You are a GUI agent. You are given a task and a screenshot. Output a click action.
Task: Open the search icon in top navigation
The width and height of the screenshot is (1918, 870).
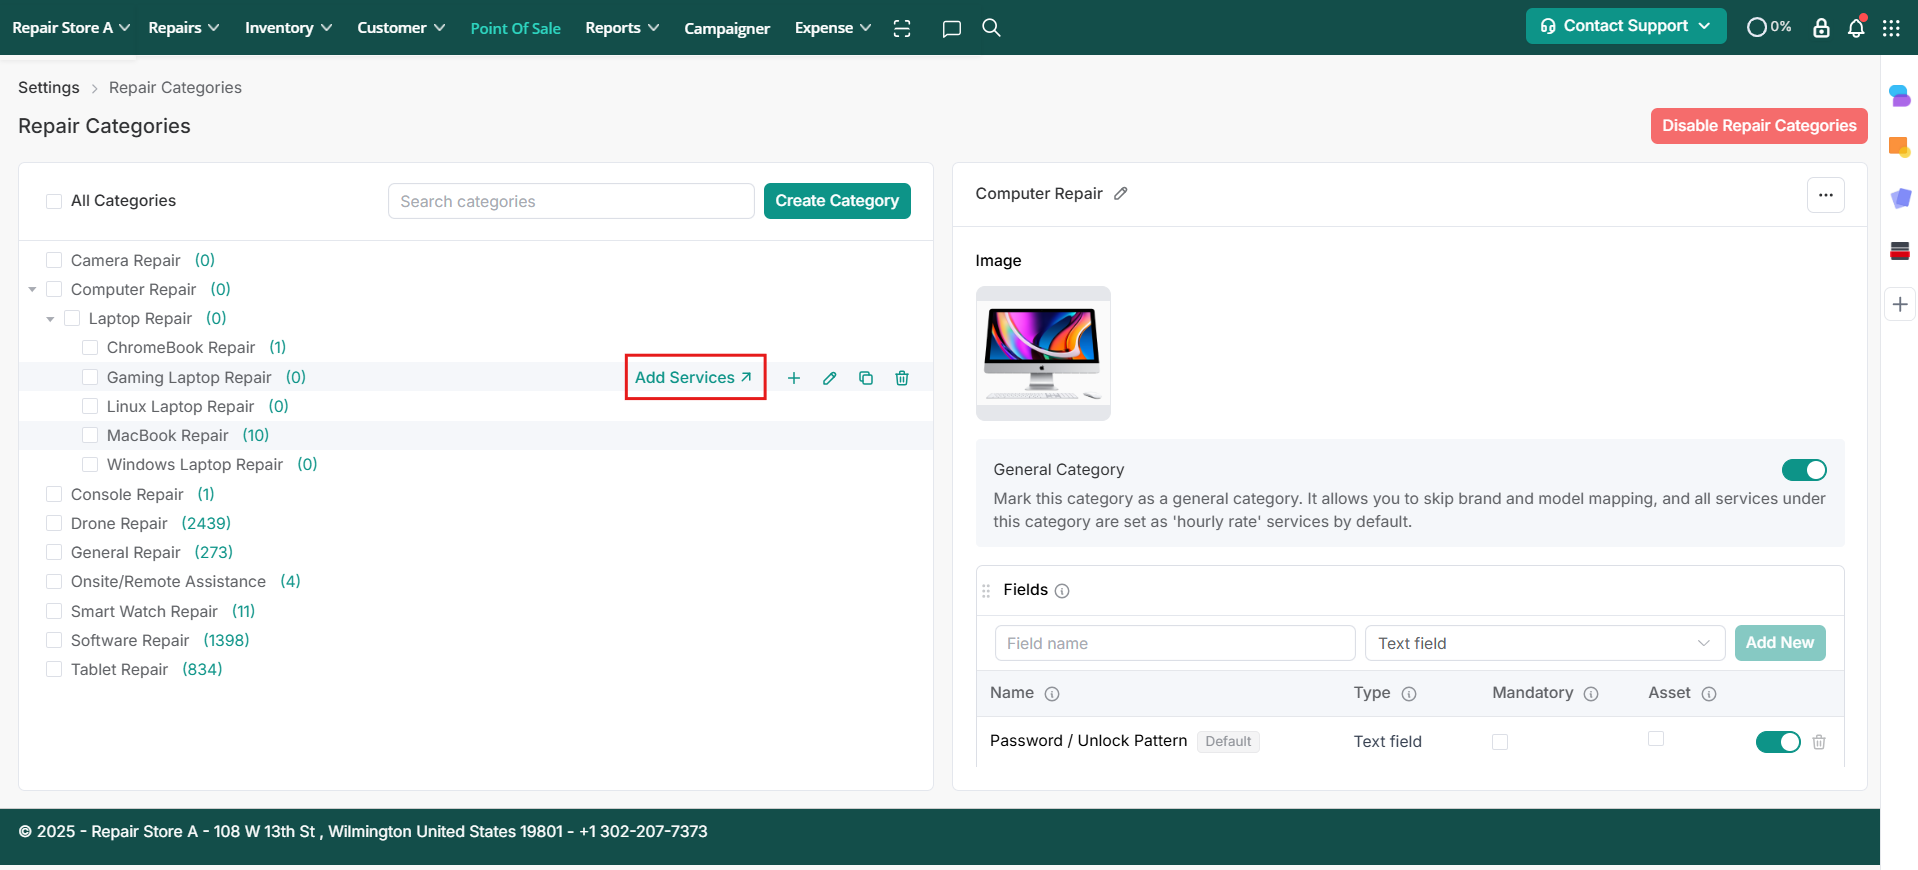(x=991, y=28)
